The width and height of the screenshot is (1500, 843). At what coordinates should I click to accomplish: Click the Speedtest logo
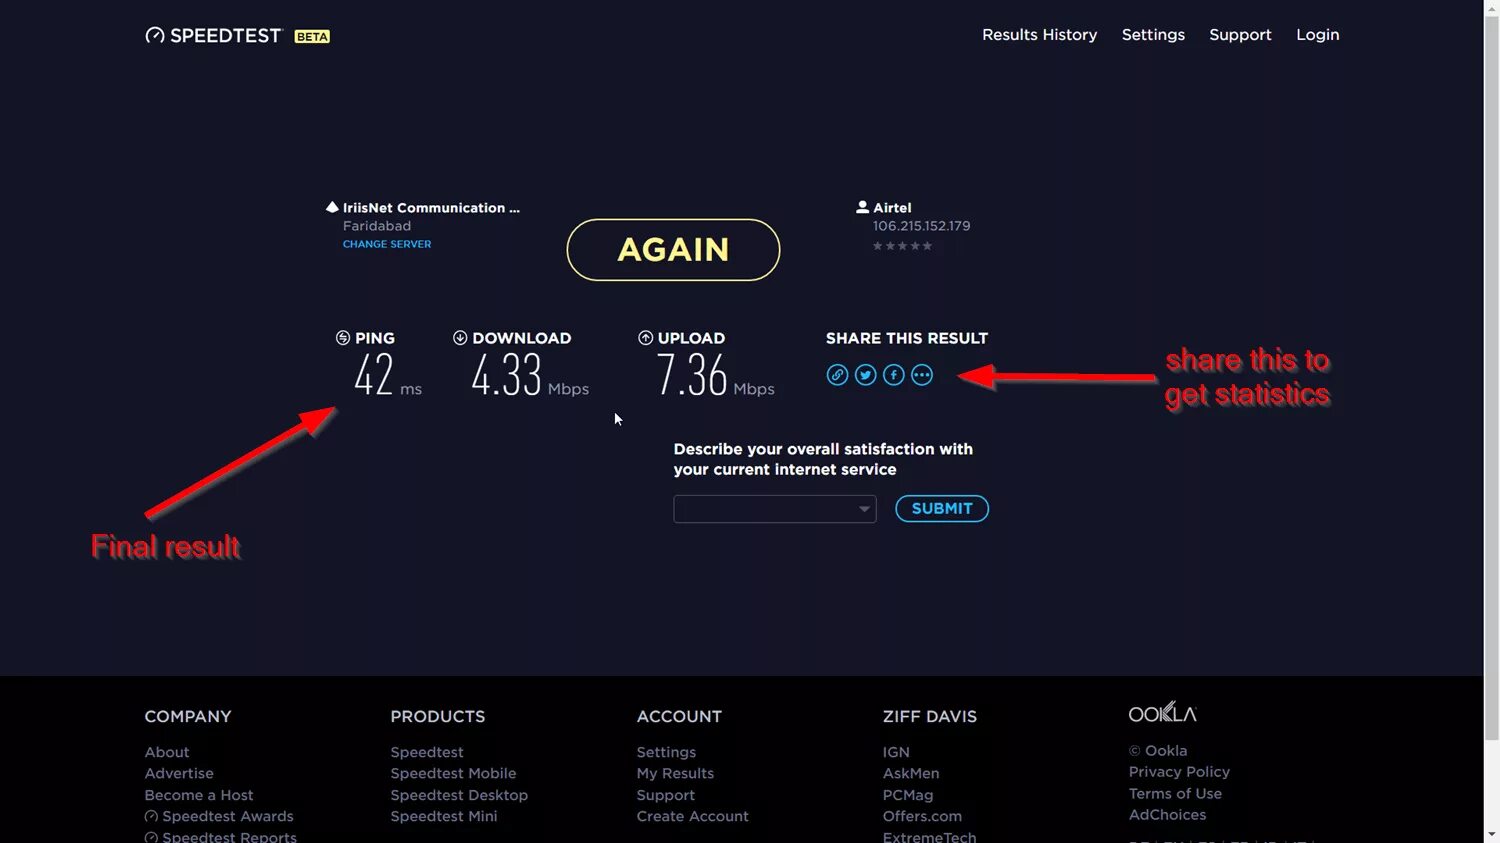pos(214,35)
